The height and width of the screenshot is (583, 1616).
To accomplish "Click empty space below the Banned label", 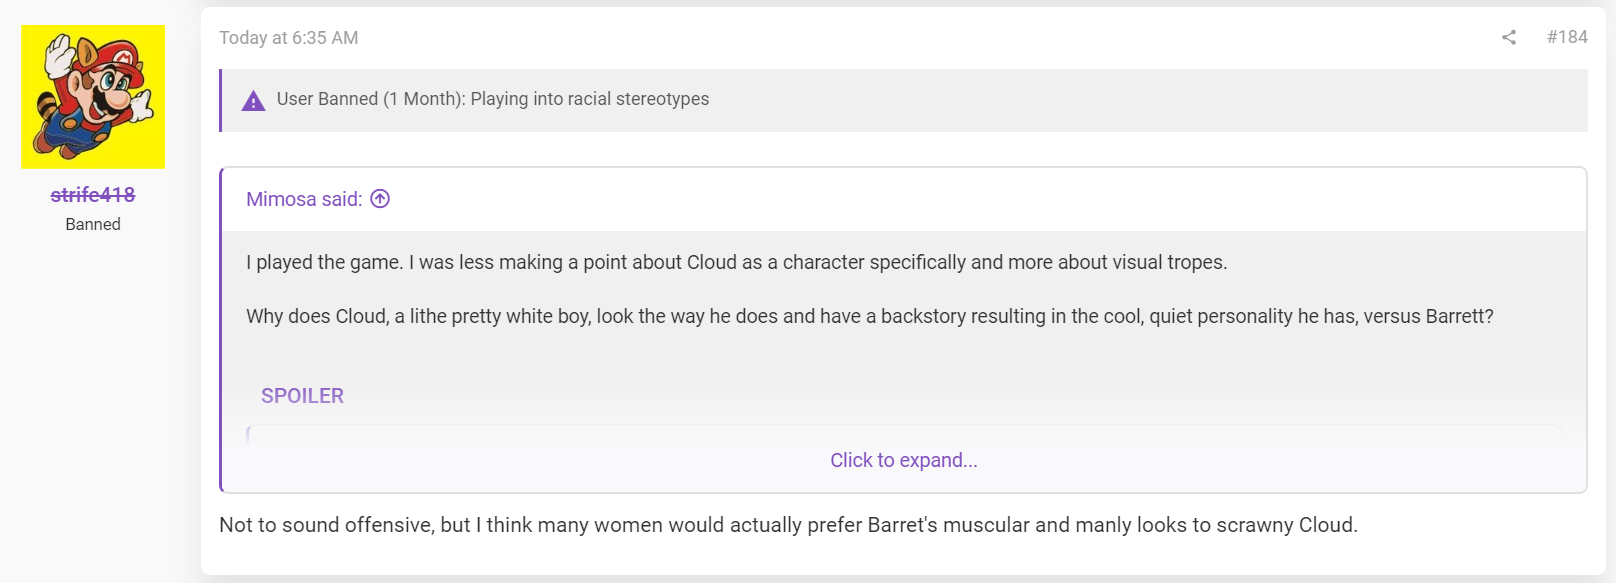I will (x=93, y=400).
